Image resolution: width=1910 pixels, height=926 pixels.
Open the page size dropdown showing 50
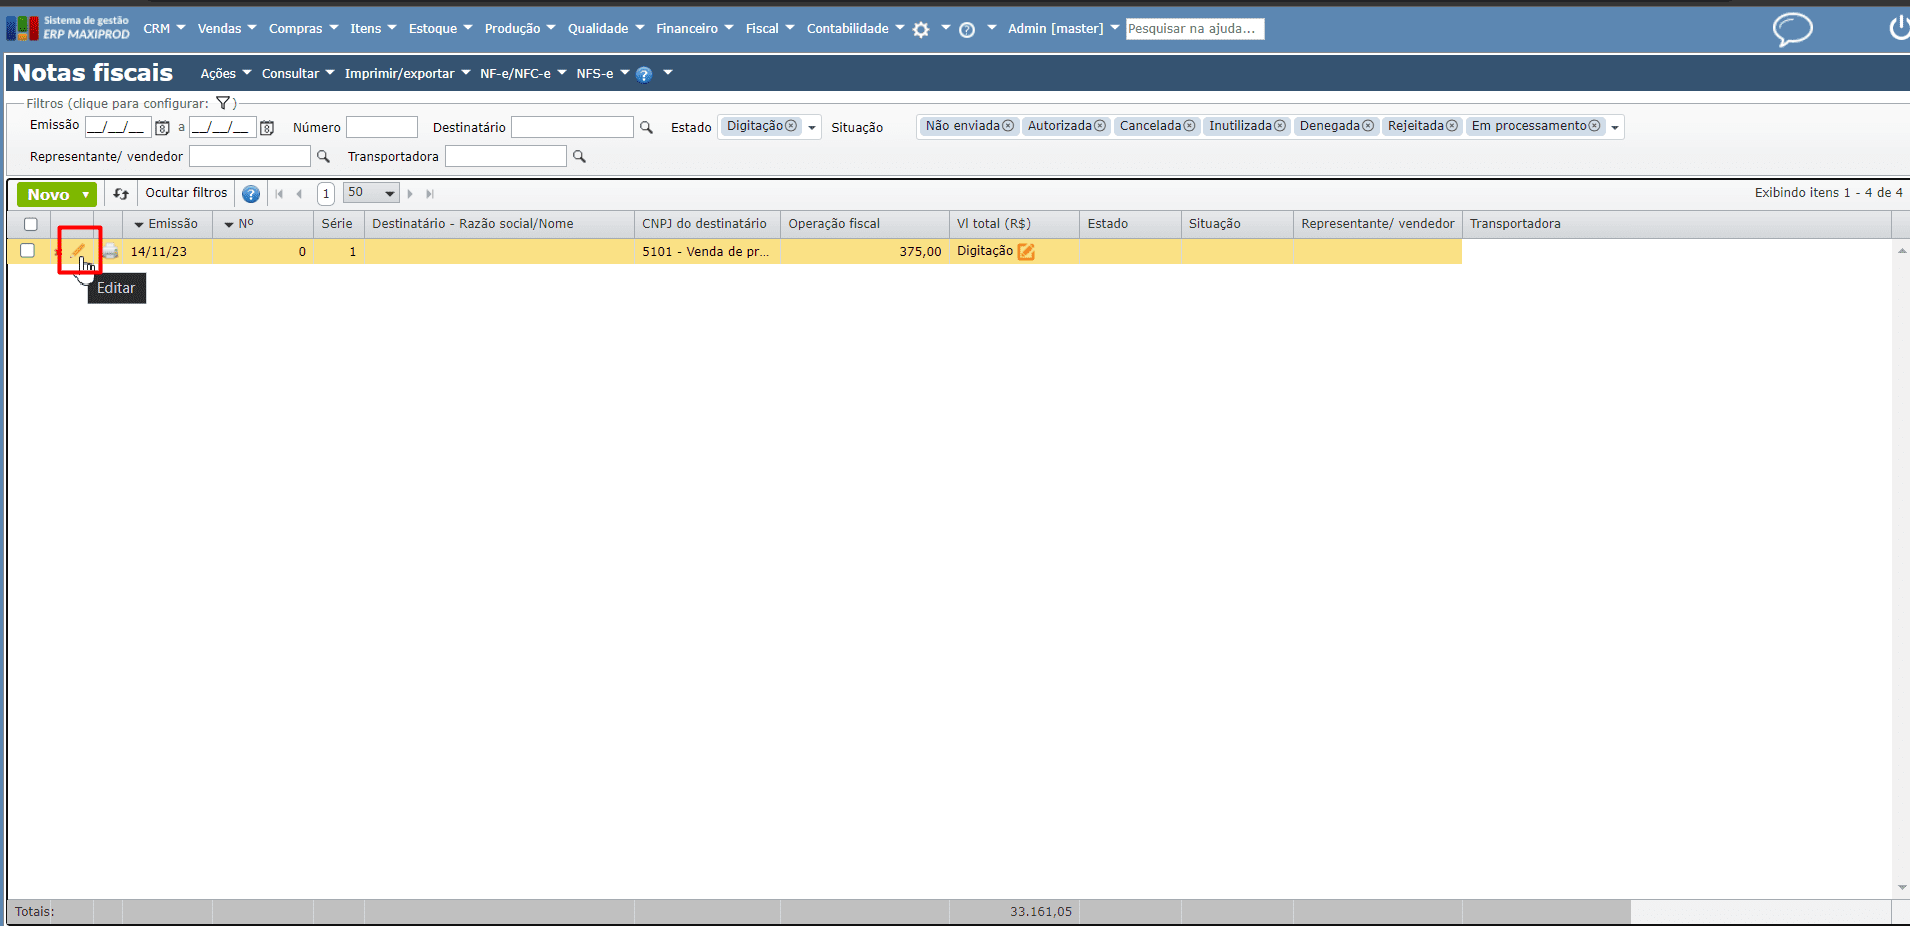click(x=371, y=193)
